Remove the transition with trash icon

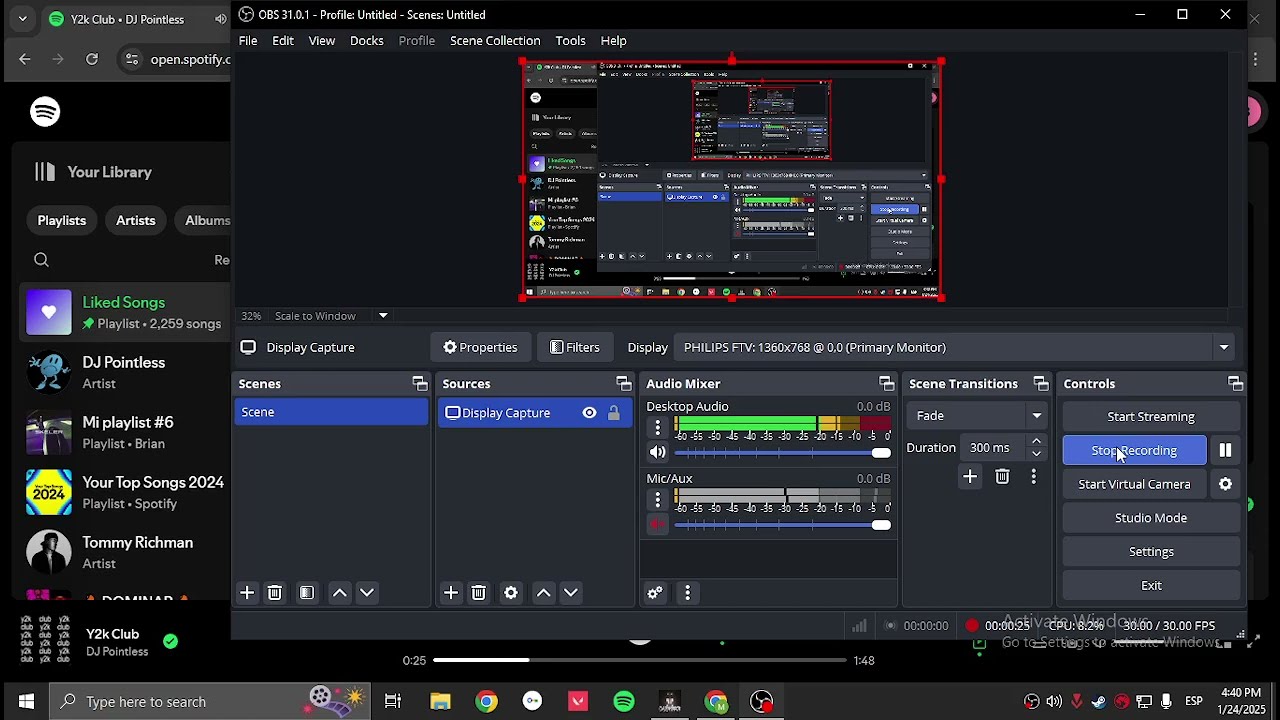point(1002,477)
